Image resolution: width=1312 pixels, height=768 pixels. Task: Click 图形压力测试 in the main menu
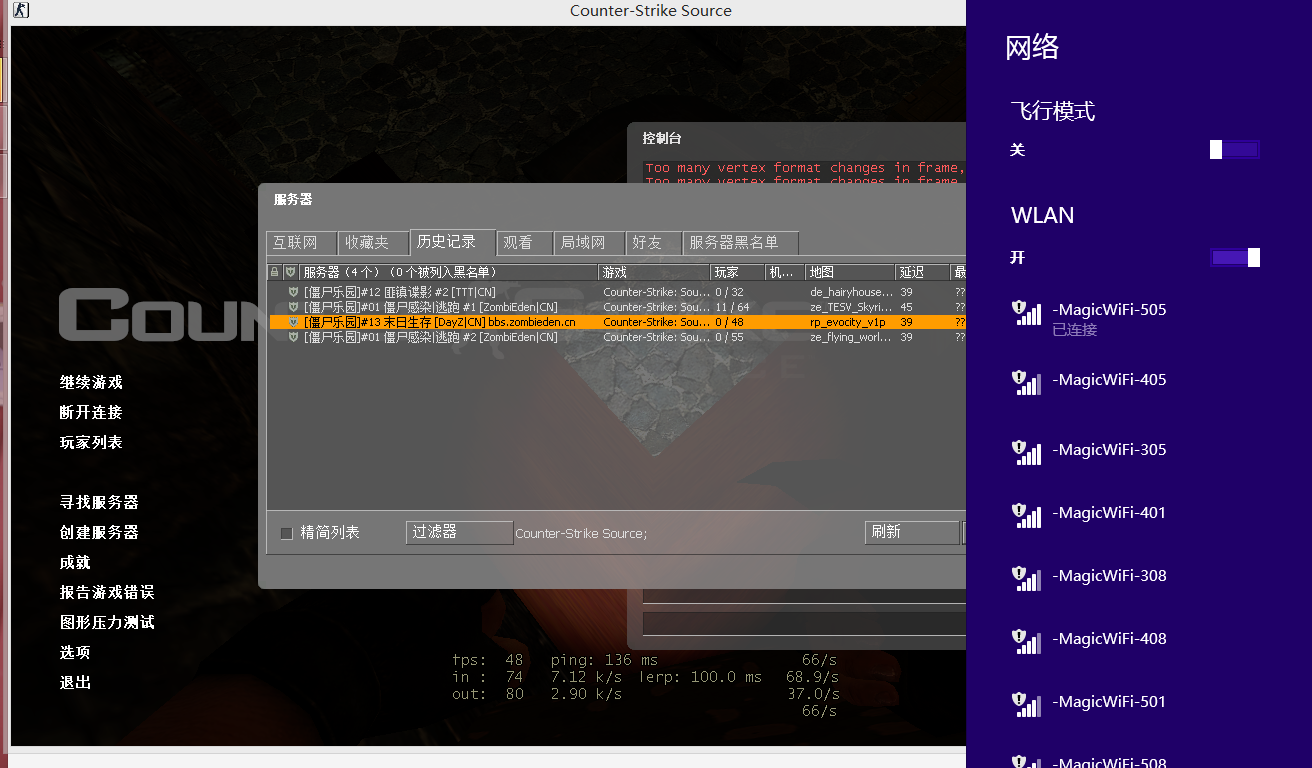[107, 623]
